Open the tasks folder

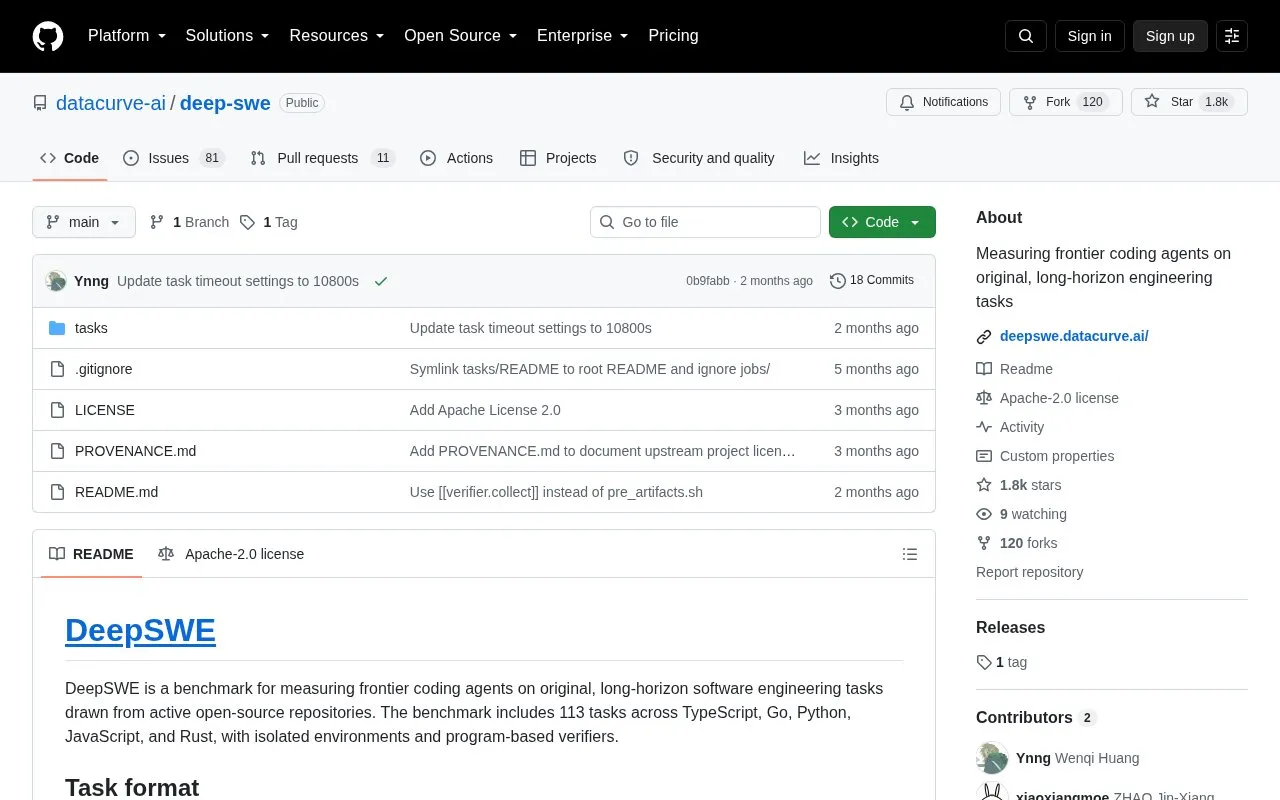[91, 328]
